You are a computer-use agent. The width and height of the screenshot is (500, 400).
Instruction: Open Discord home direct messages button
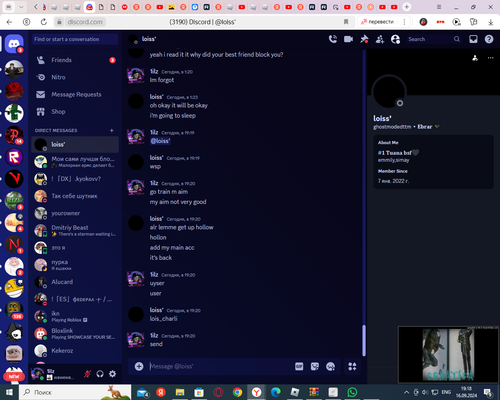14,43
